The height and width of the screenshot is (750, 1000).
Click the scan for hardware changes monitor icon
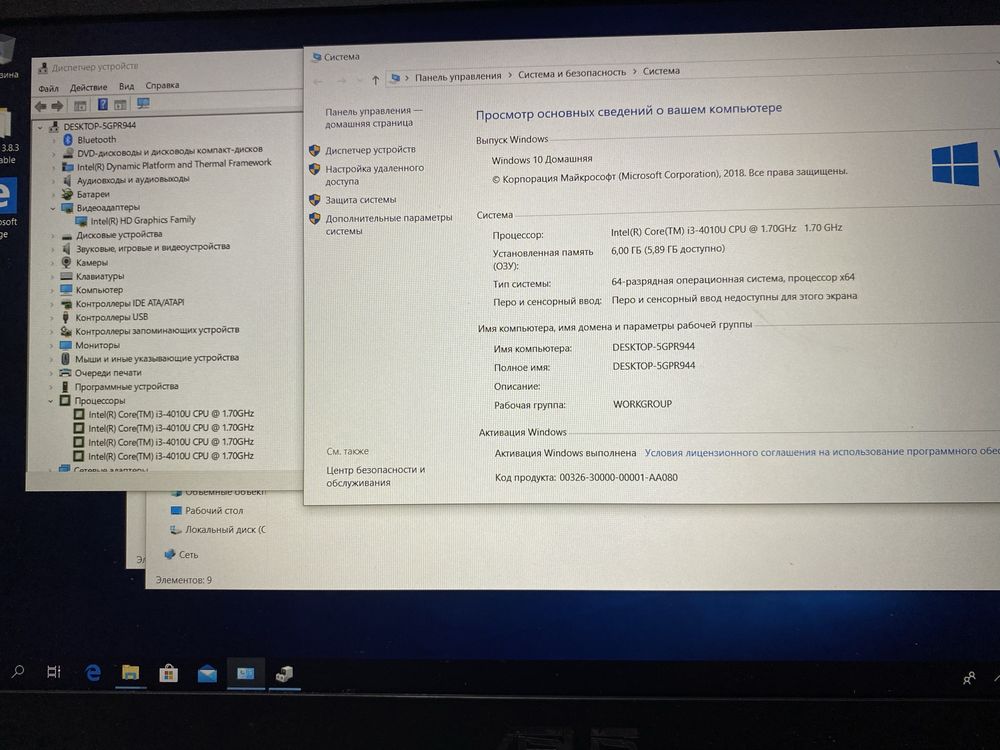(143, 103)
